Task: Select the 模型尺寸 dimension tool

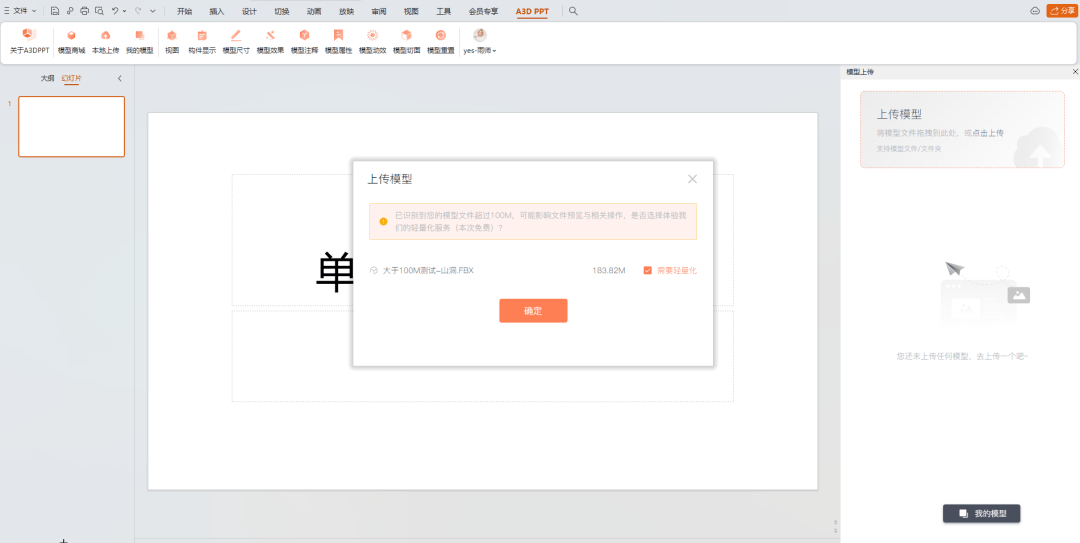Action: click(x=236, y=42)
